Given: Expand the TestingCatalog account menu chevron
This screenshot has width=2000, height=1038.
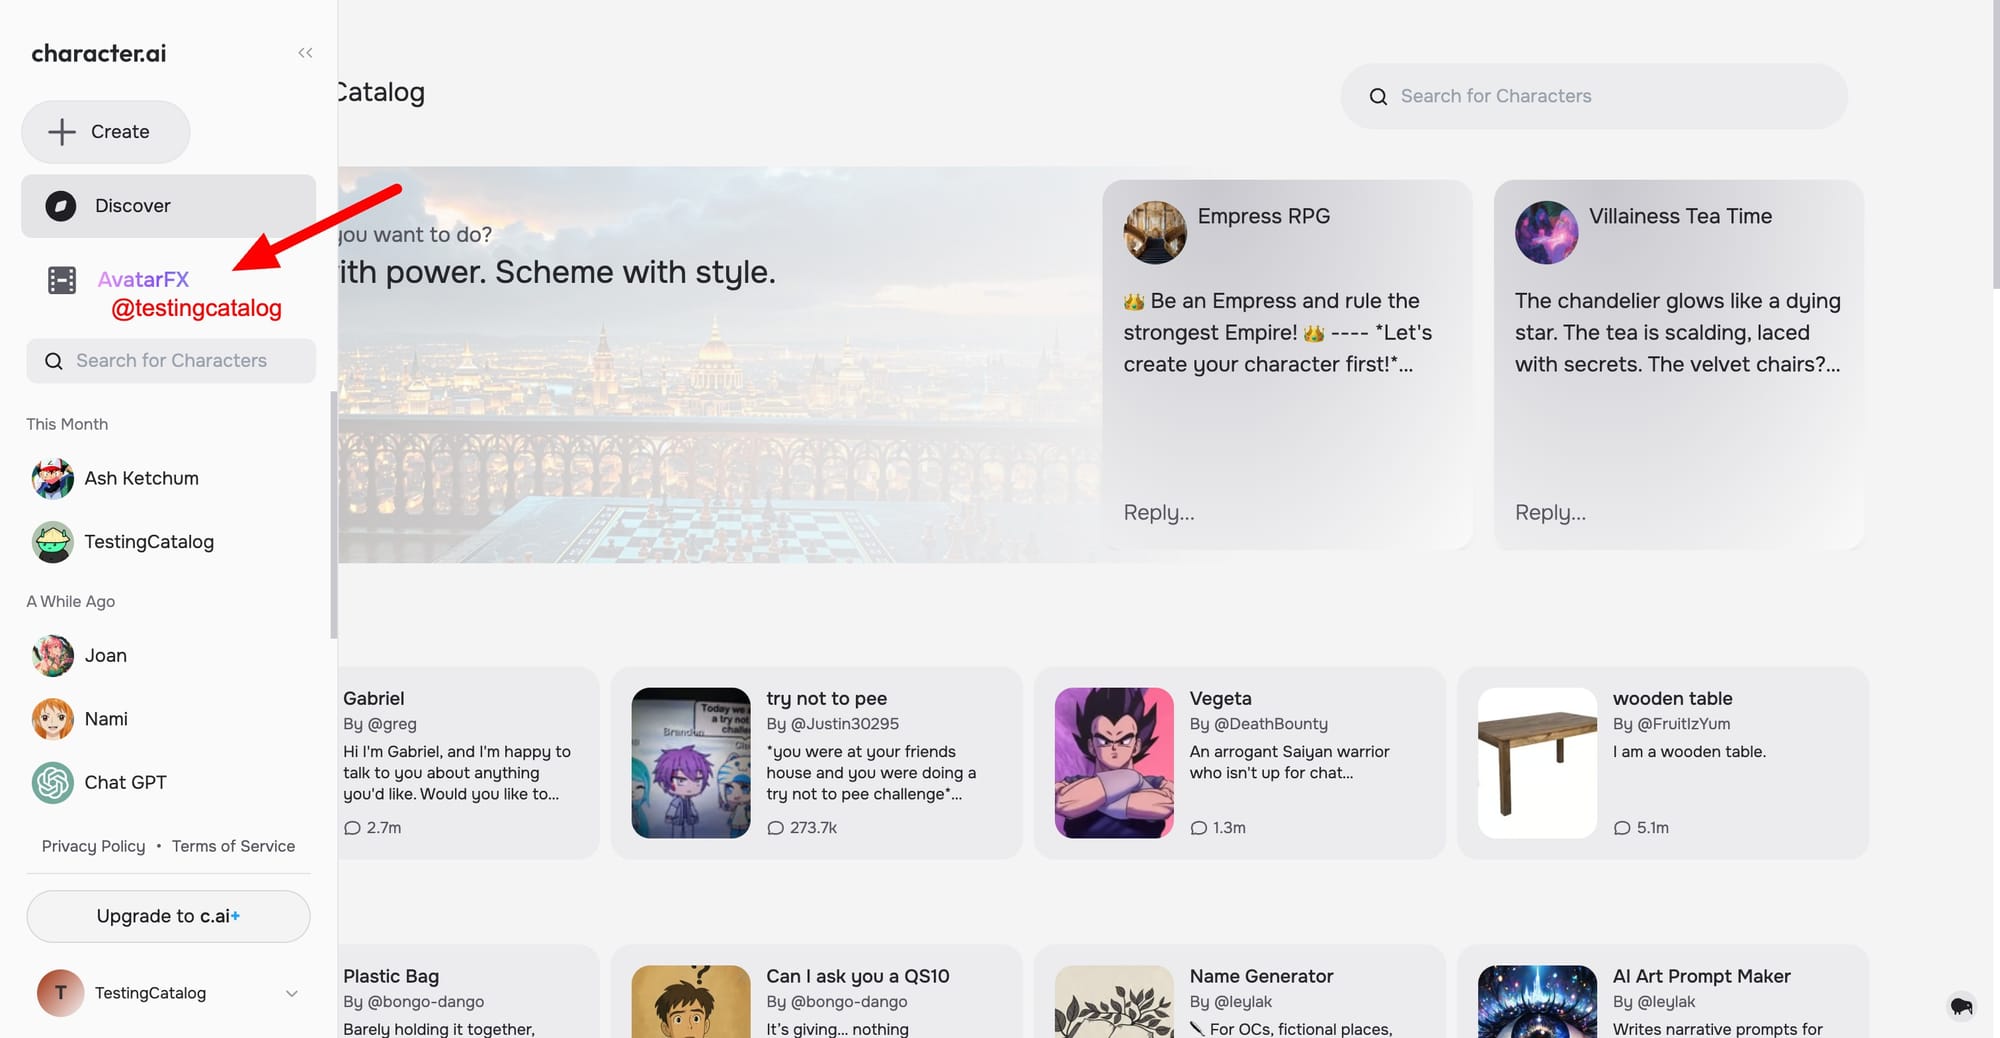Looking at the screenshot, I should click(x=292, y=994).
